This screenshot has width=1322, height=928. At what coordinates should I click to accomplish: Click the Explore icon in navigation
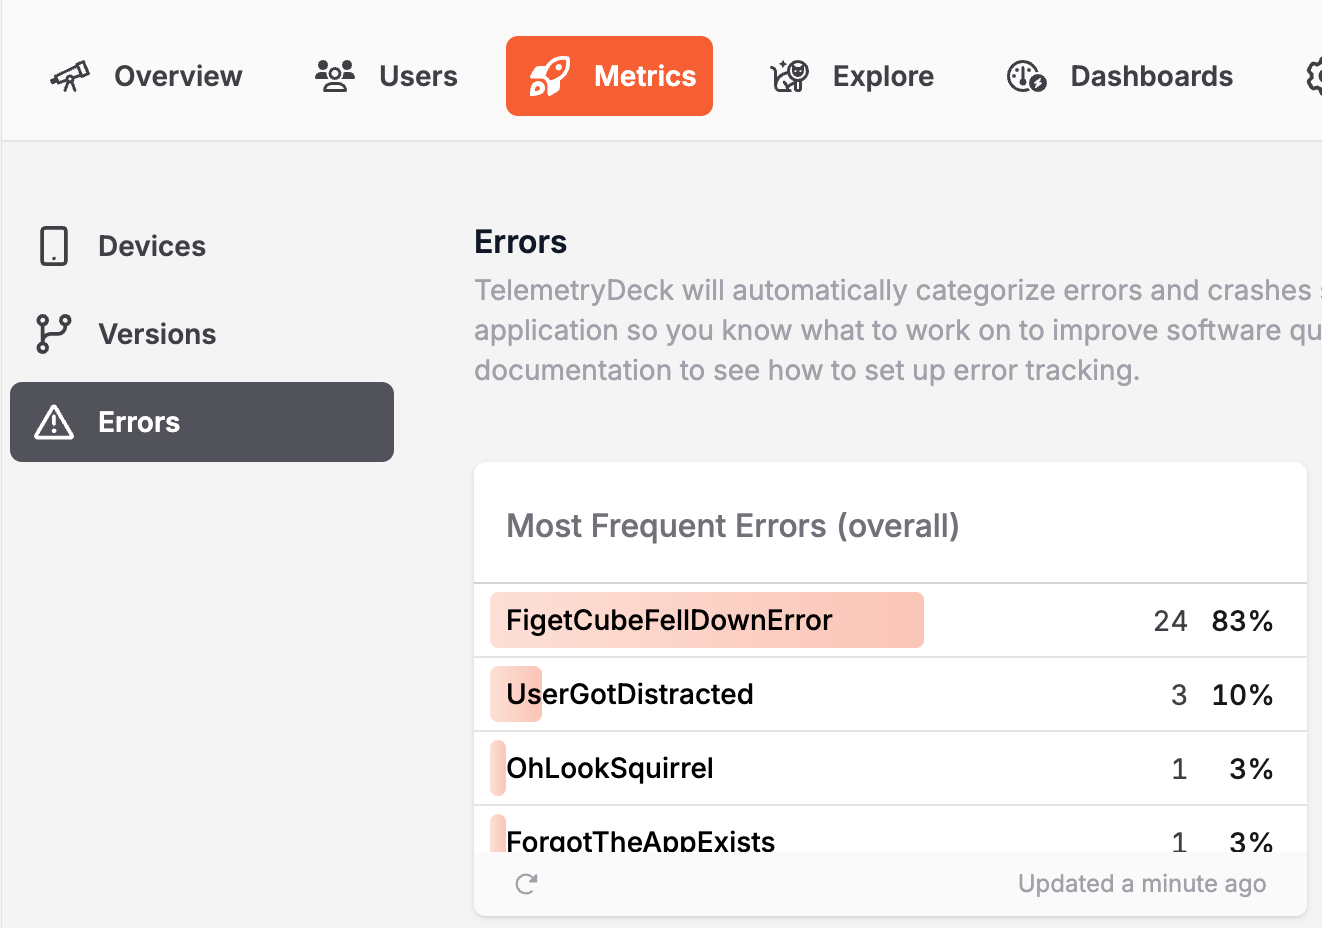[789, 76]
